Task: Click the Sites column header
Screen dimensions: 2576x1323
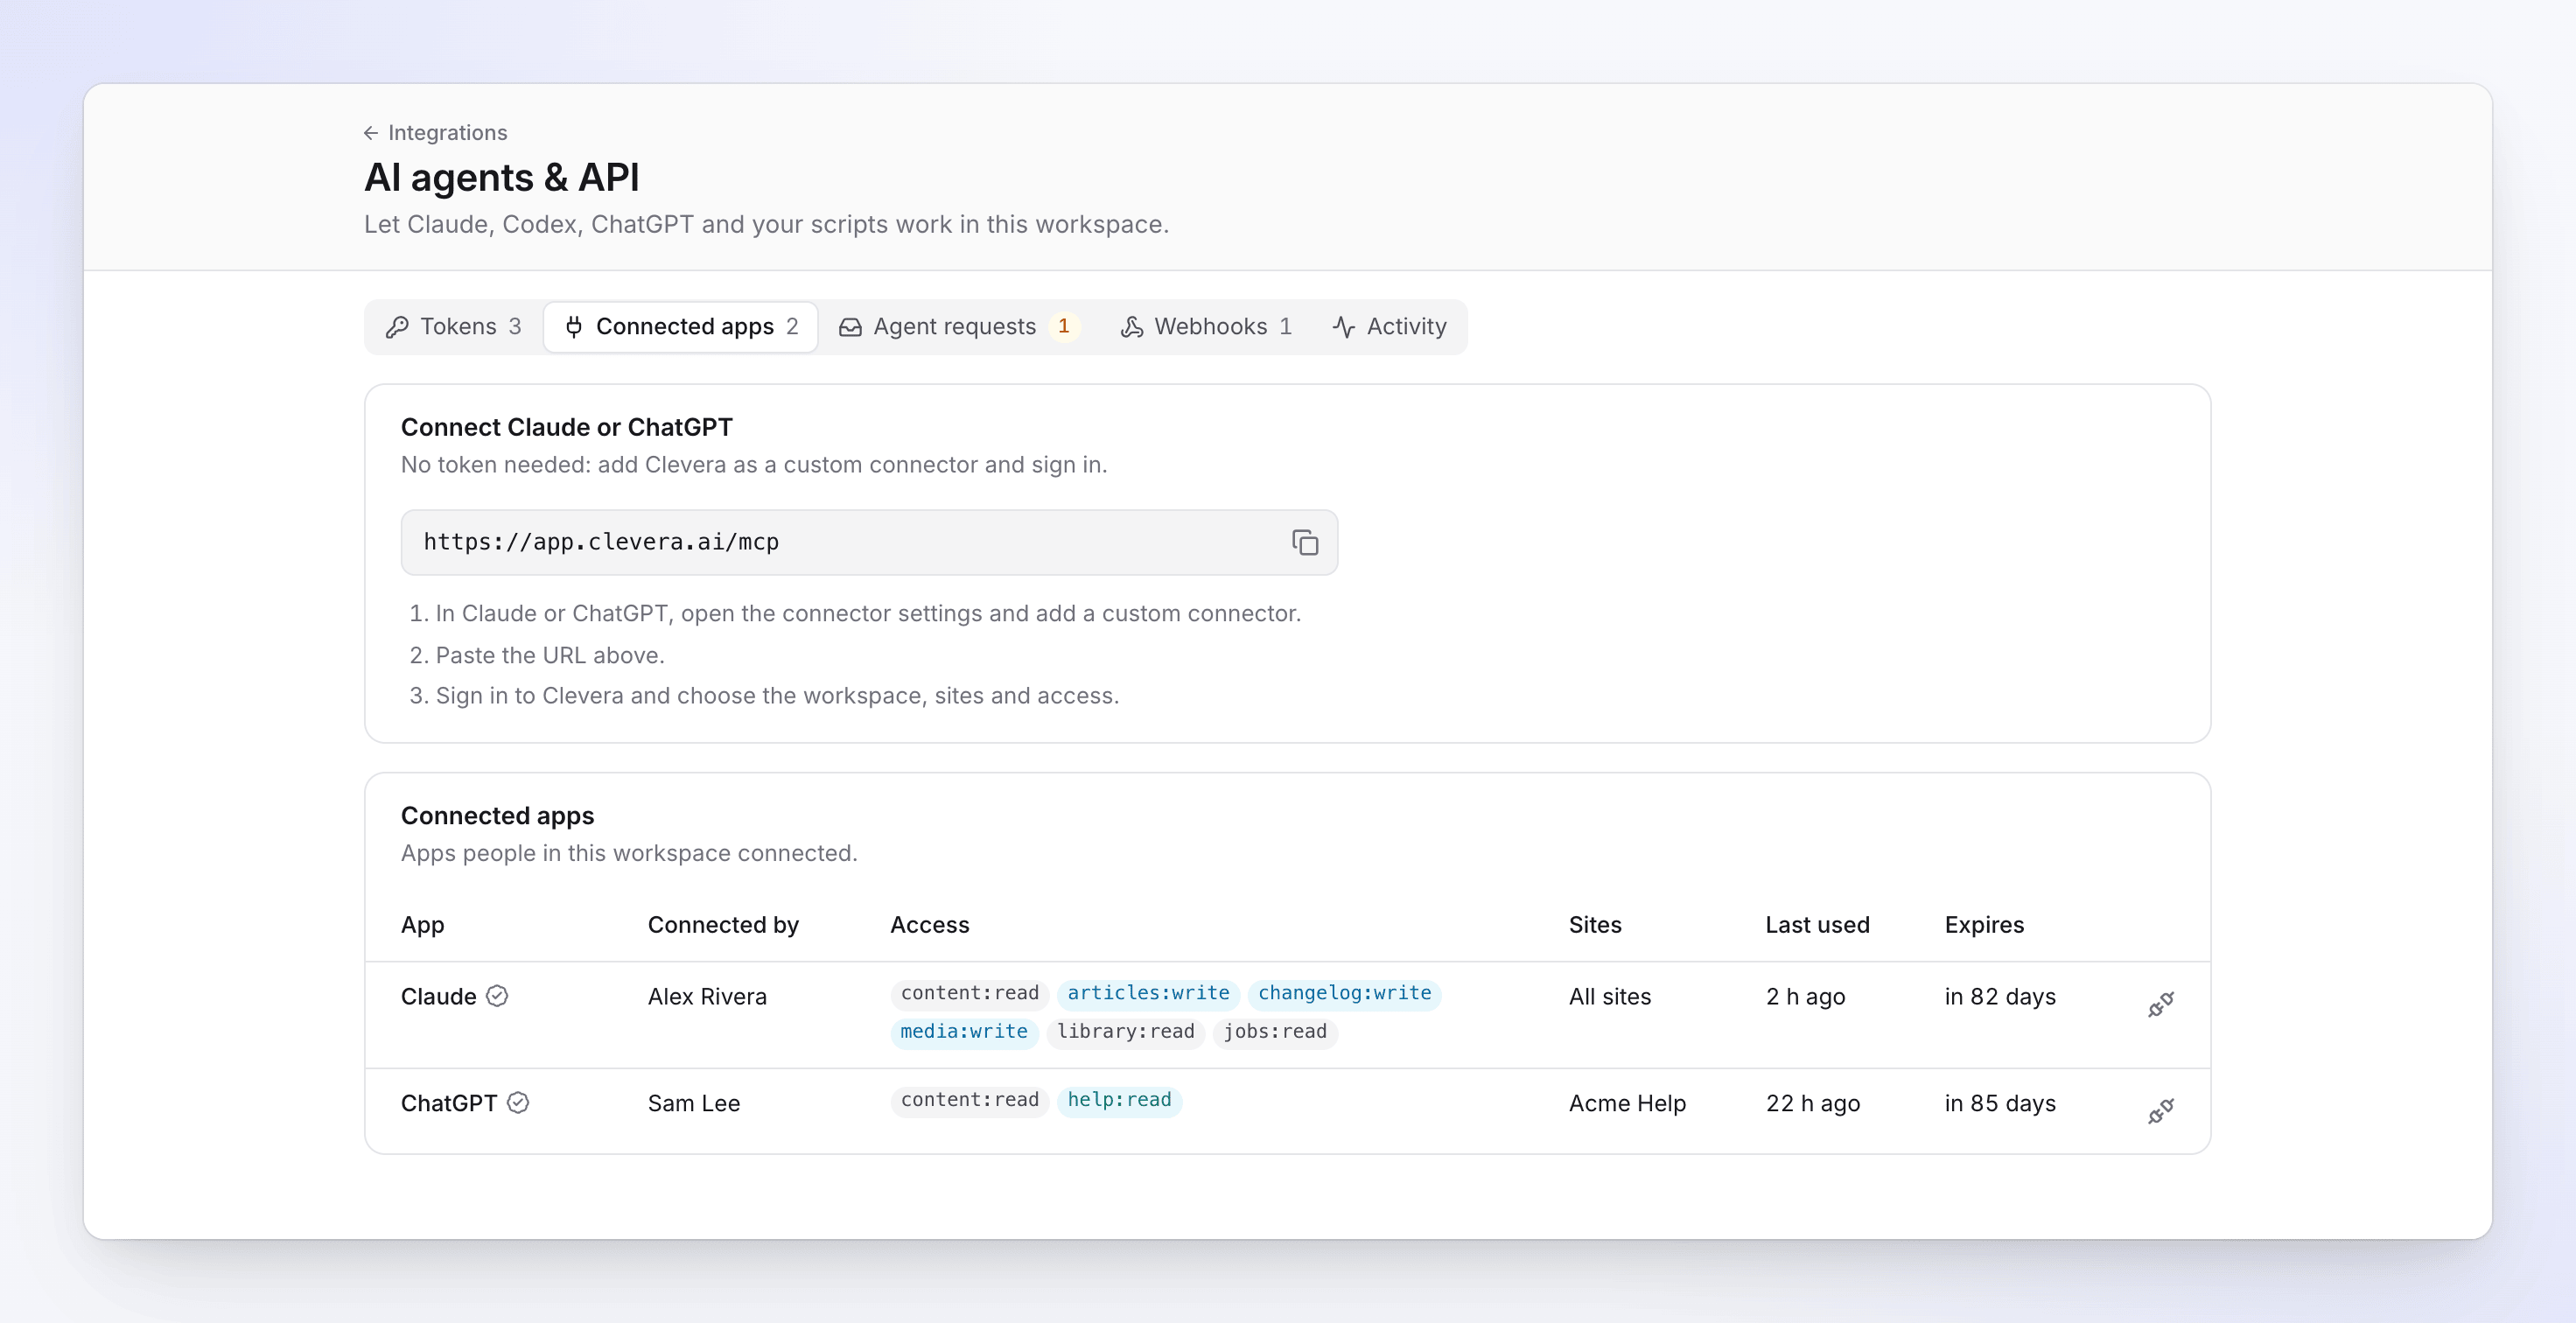Action: pos(1595,925)
